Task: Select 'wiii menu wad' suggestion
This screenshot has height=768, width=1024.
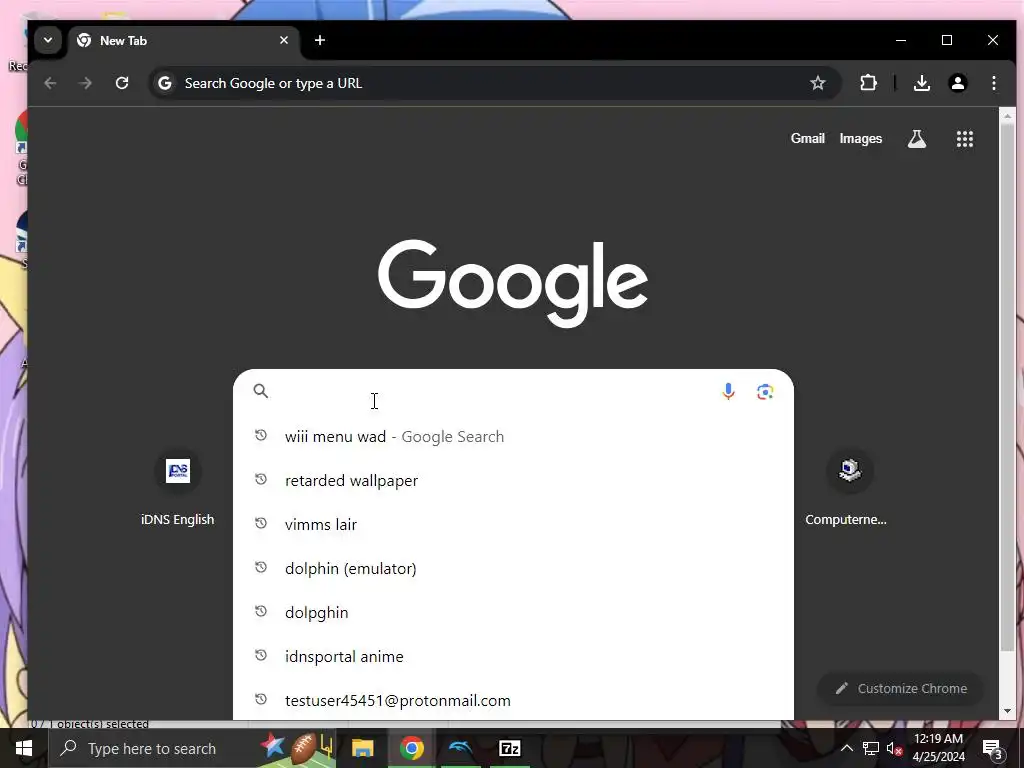Action: point(513,436)
